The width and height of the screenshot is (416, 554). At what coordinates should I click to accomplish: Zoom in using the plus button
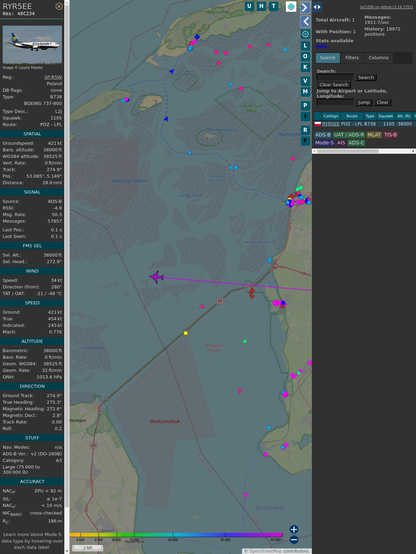(x=294, y=529)
